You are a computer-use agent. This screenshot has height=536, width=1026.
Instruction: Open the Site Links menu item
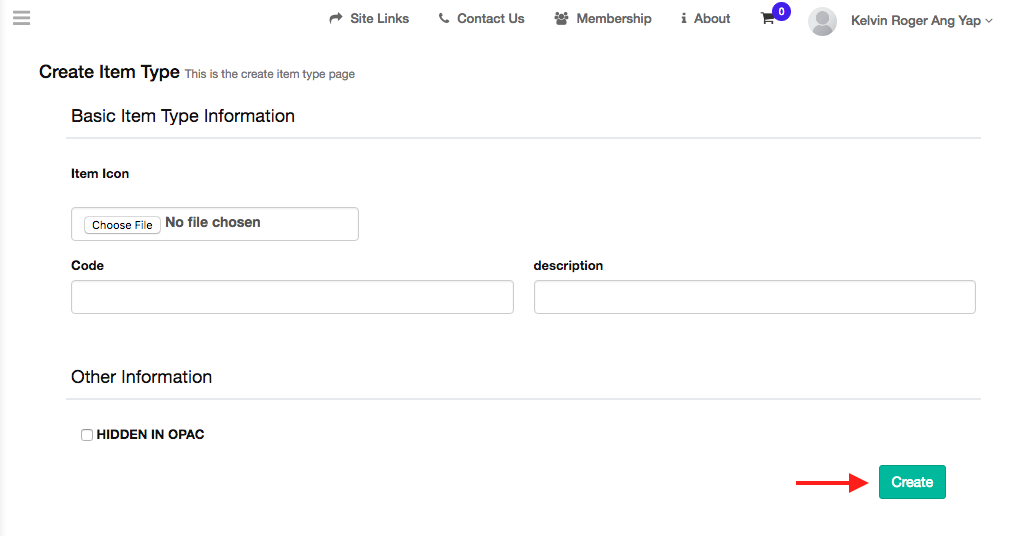pyautogui.click(x=369, y=18)
